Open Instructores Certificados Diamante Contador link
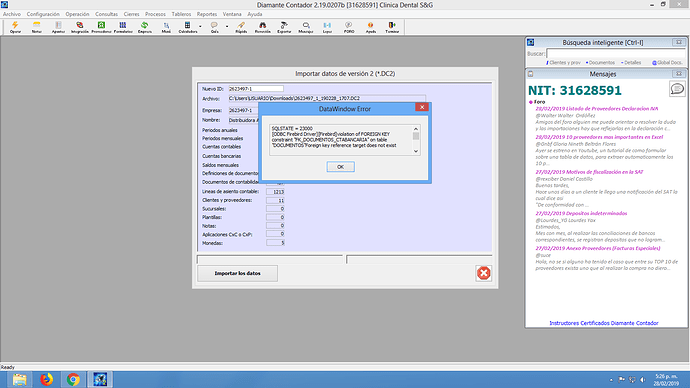690x388 pixels. pyautogui.click(x=604, y=323)
